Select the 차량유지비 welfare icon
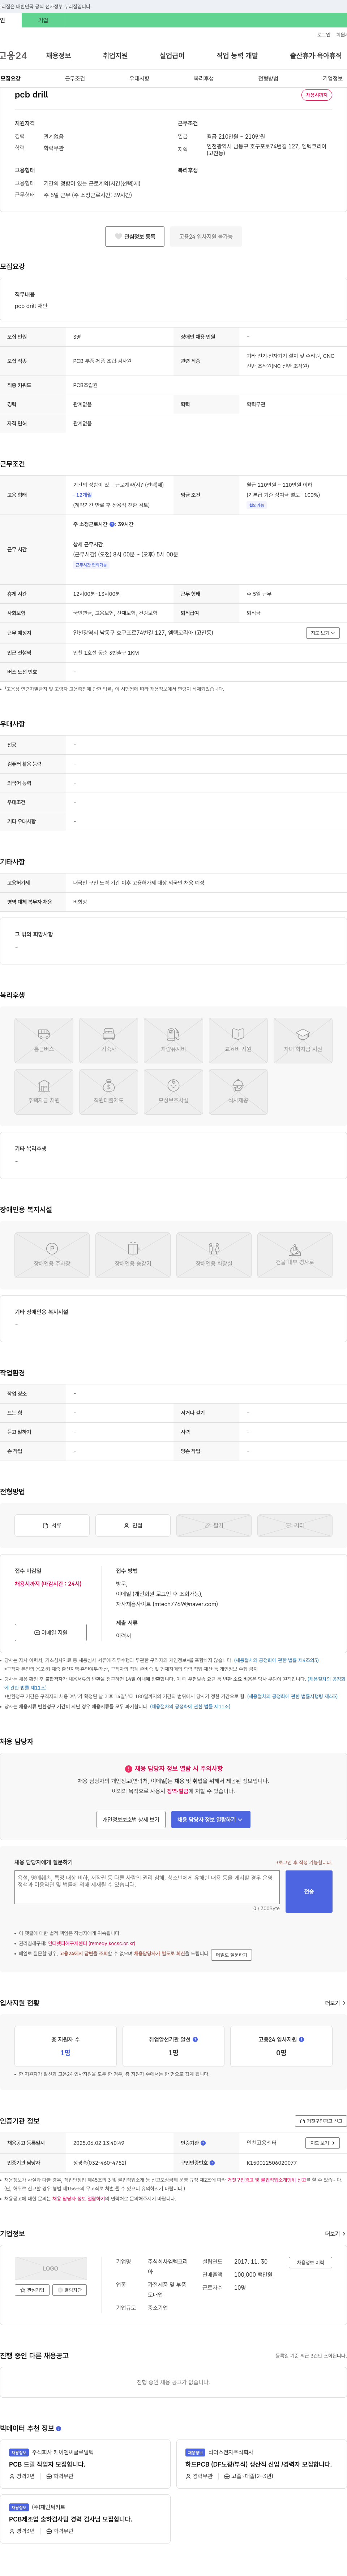347x2576 pixels. [173, 1041]
